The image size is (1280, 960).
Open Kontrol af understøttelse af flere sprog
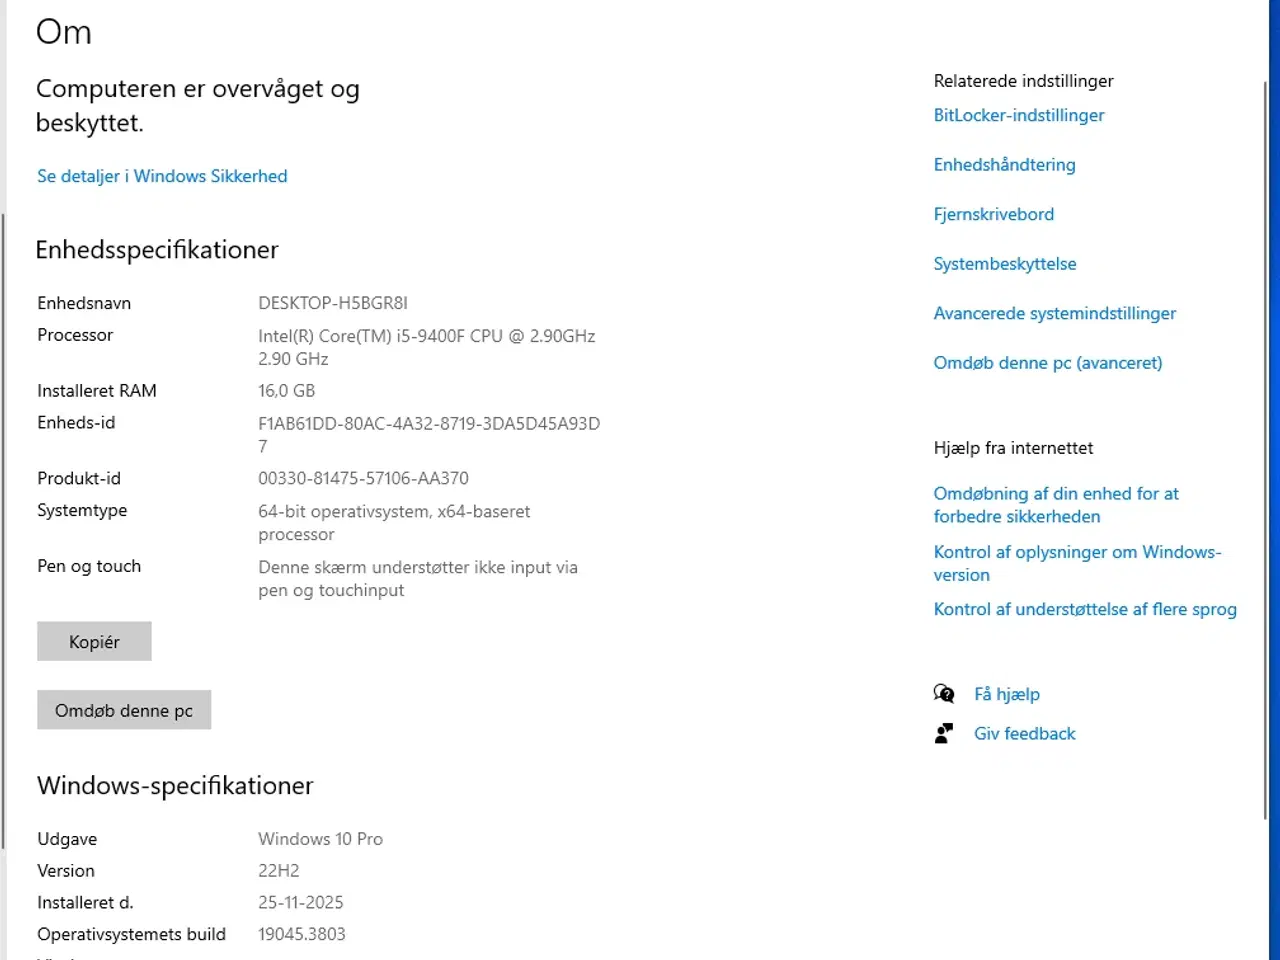coord(1085,609)
